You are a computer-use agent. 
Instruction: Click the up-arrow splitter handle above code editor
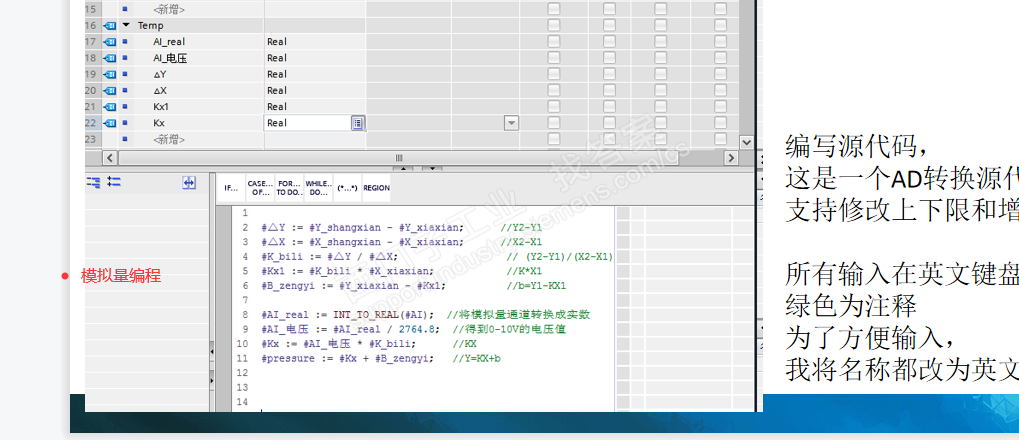pos(402,168)
